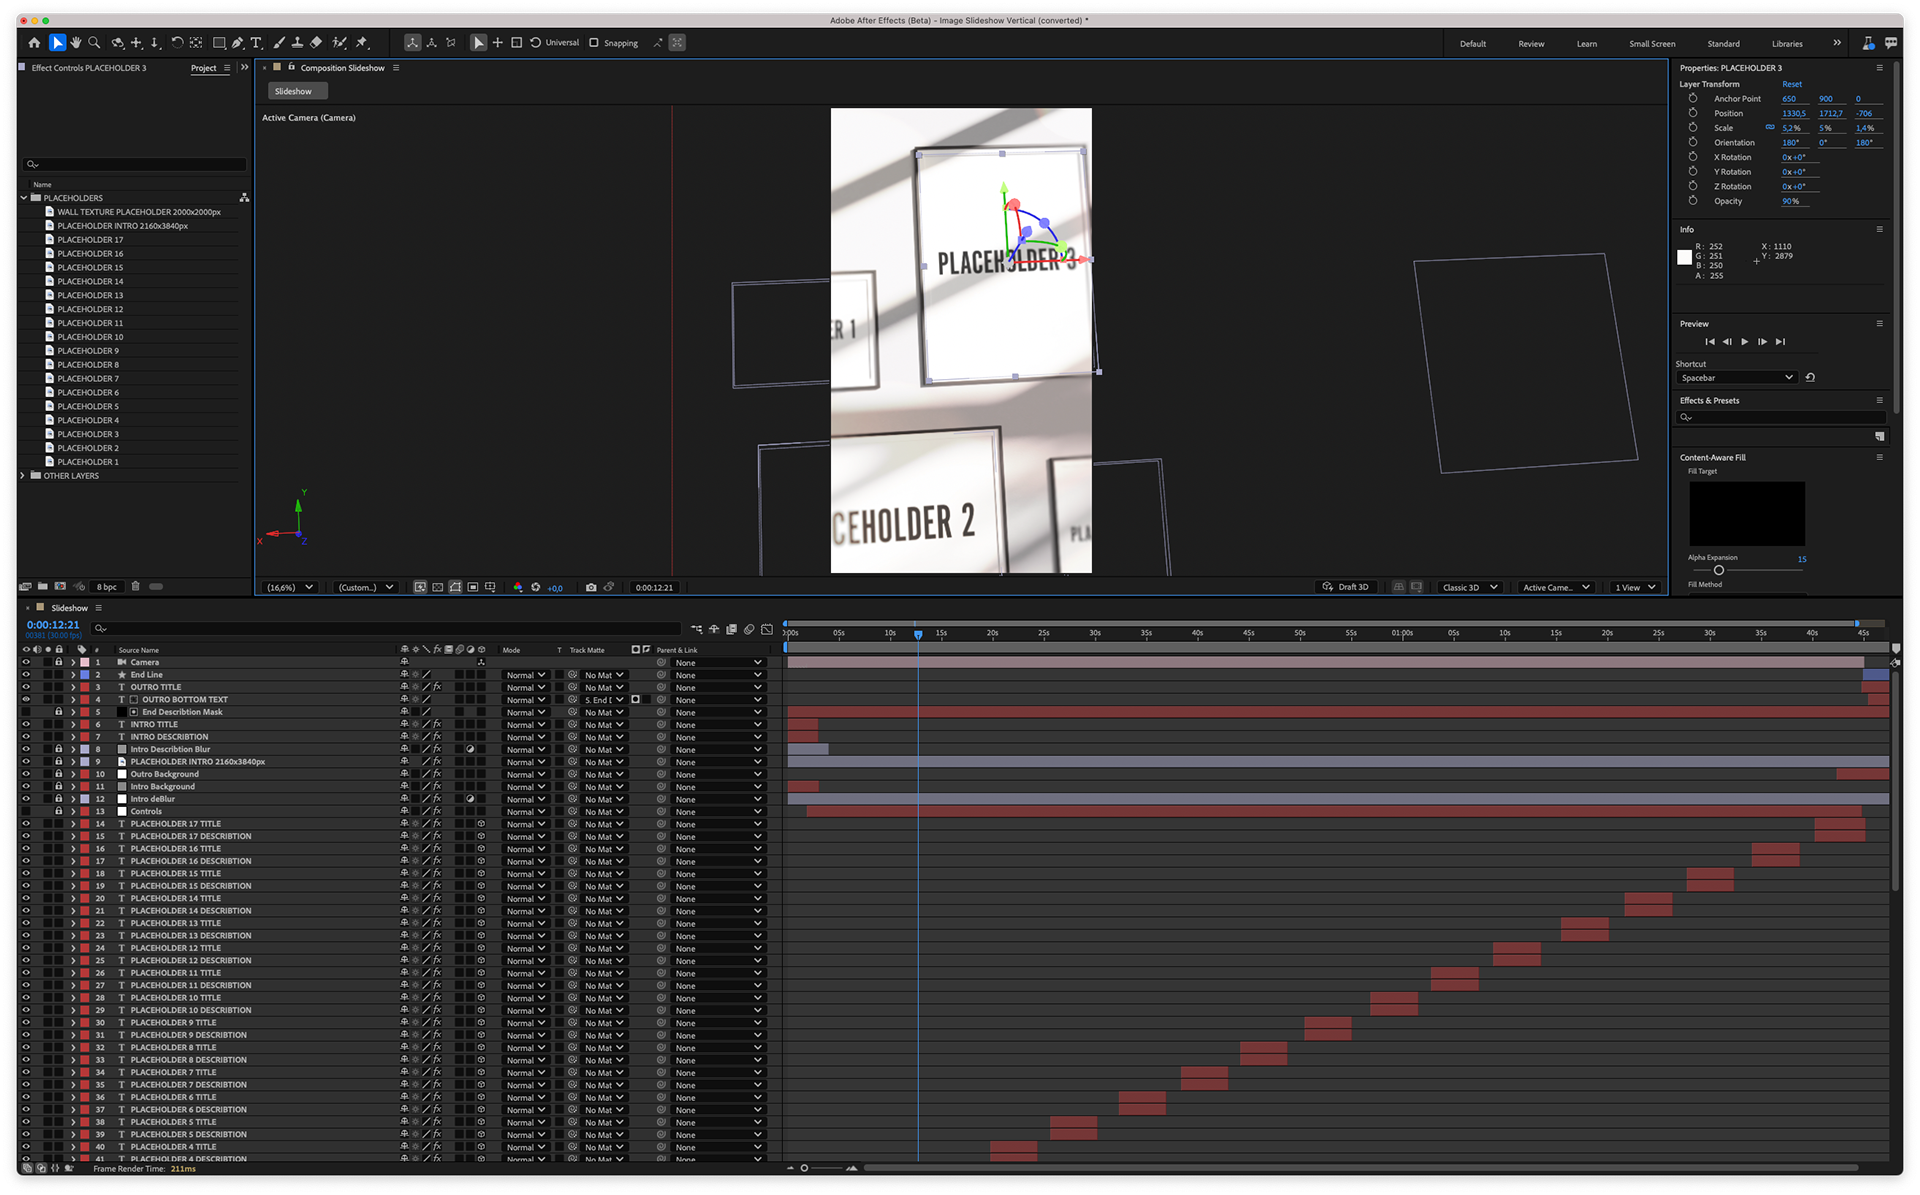The height and width of the screenshot is (1195, 1920).
Task: Select the Zoom tool
Action: 95,43
